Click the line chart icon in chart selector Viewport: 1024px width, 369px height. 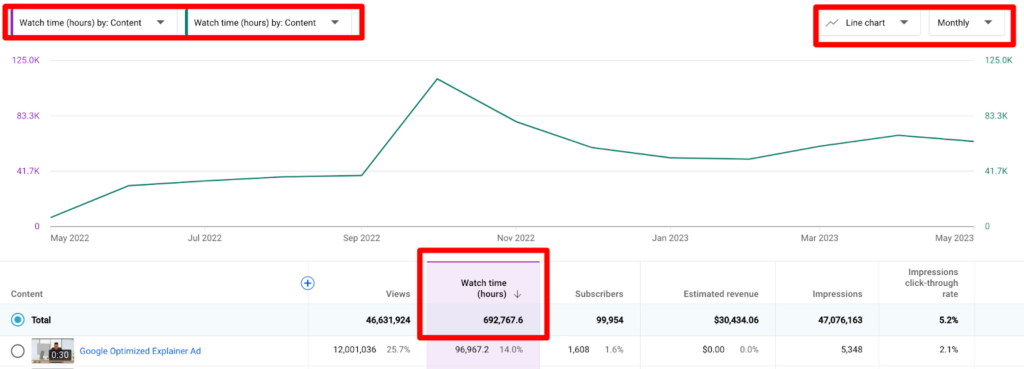click(831, 22)
